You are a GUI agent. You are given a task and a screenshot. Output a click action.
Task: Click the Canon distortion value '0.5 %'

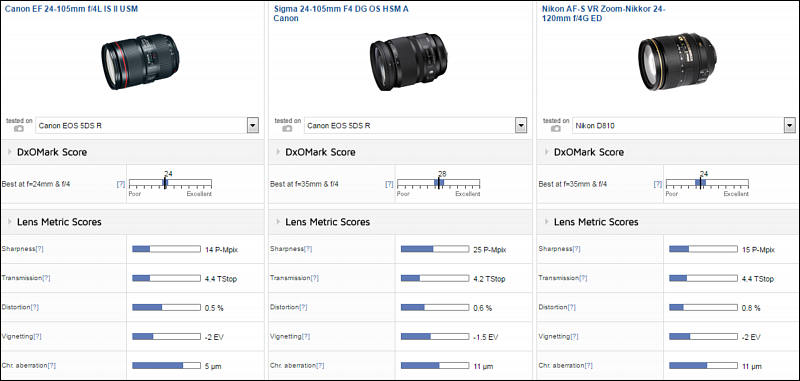click(x=214, y=308)
